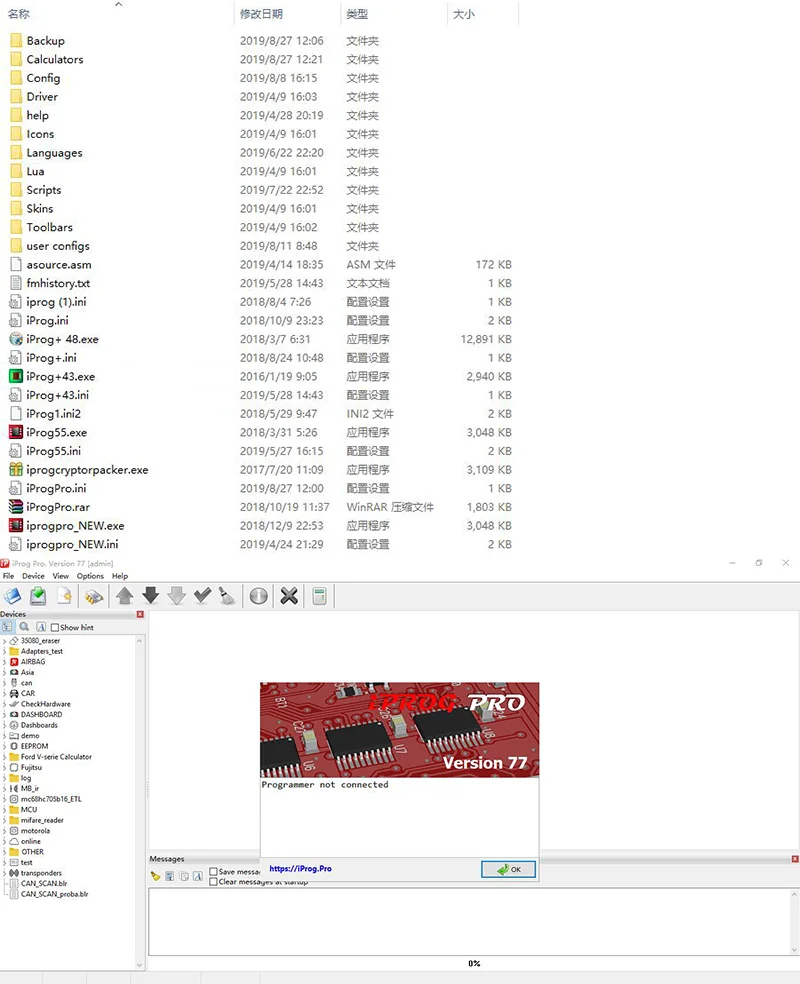800x984 pixels.
Task: Expand the EEPROM tree node
Action: [4, 746]
